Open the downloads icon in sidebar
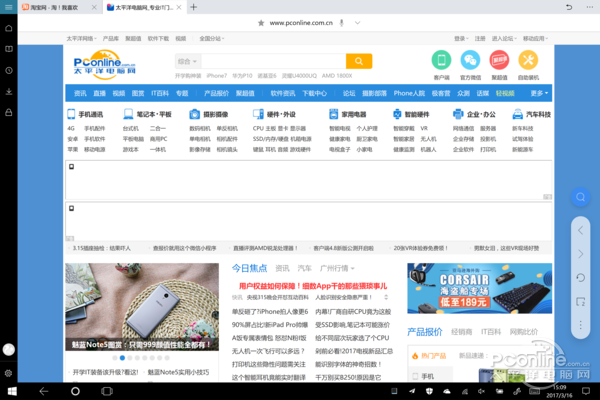 (8, 91)
